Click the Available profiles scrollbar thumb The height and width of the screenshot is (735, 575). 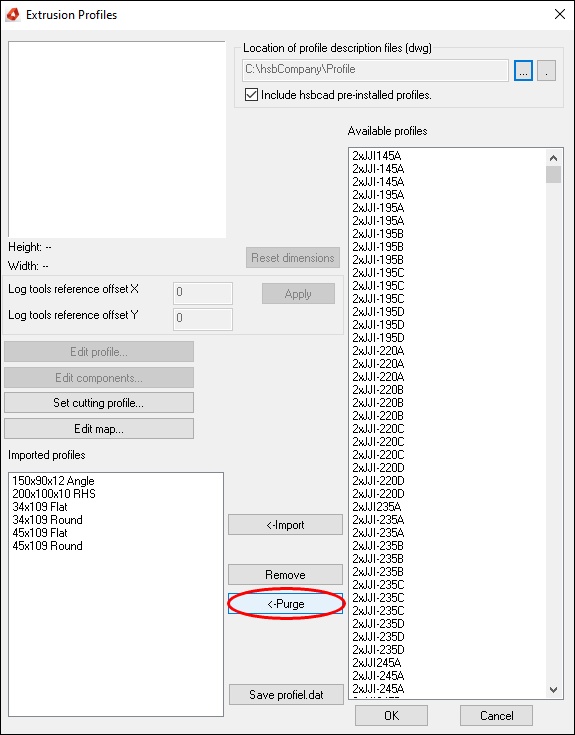(x=553, y=174)
